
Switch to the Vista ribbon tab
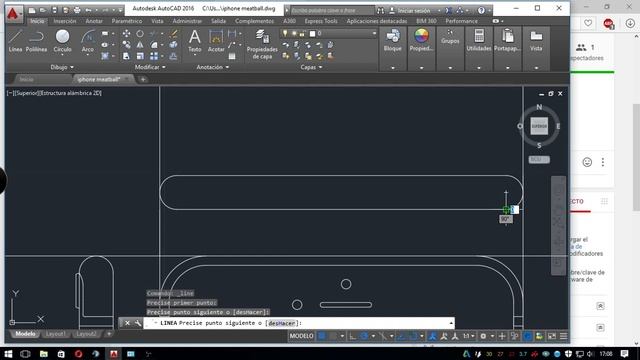click(x=157, y=21)
